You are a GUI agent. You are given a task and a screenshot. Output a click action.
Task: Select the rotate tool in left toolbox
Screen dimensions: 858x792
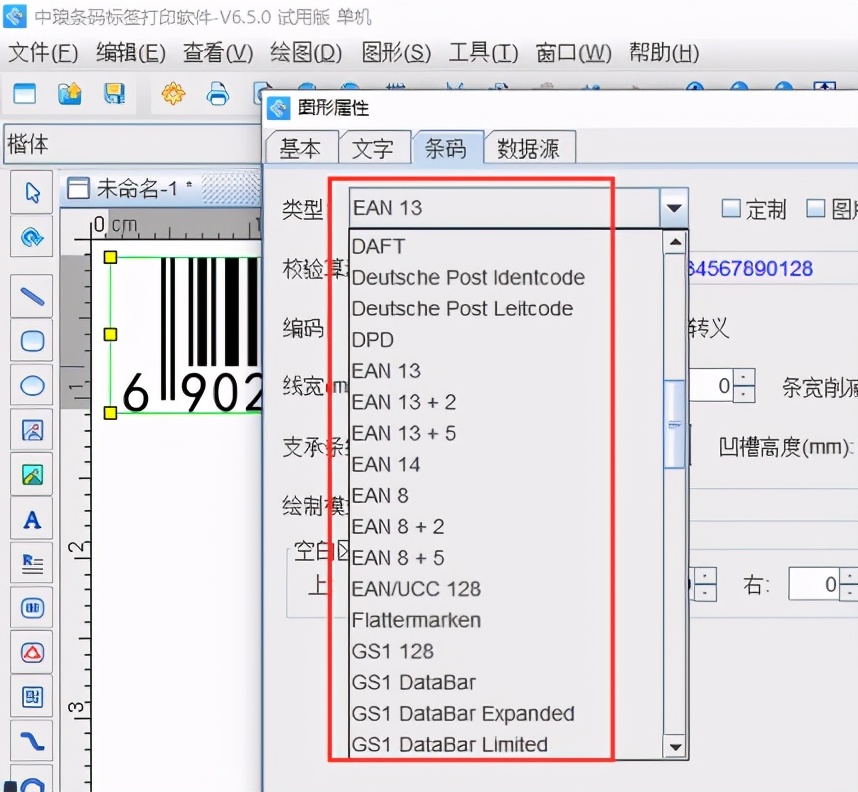[x=32, y=237]
